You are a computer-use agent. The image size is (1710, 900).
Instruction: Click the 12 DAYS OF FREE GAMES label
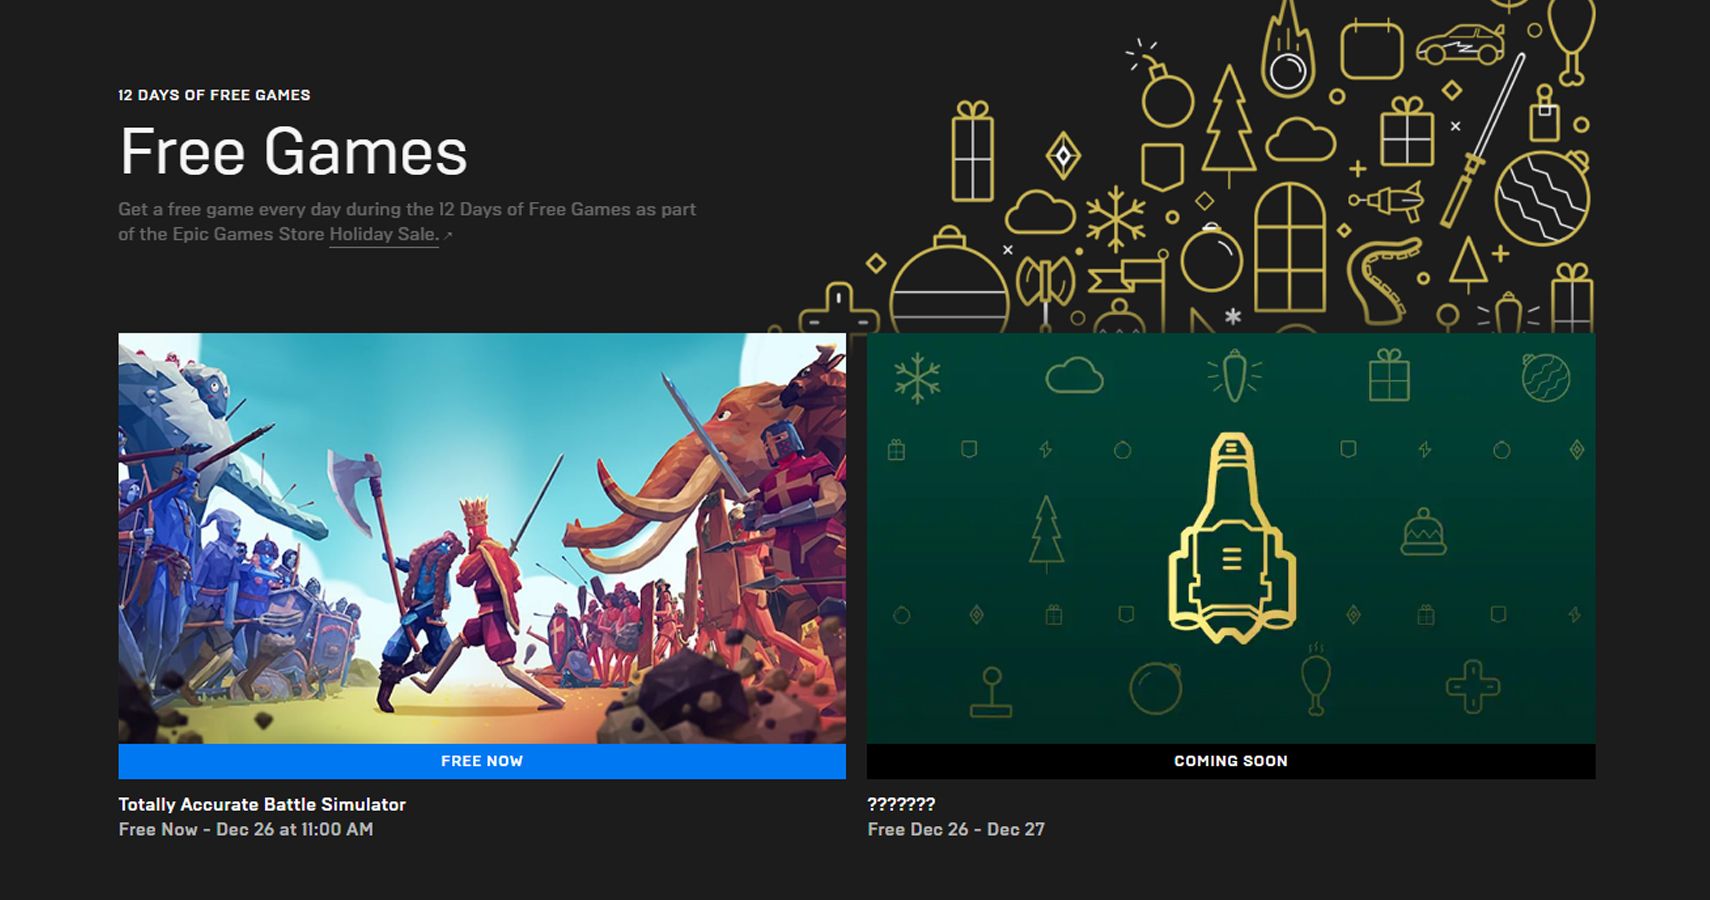click(x=214, y=95)
